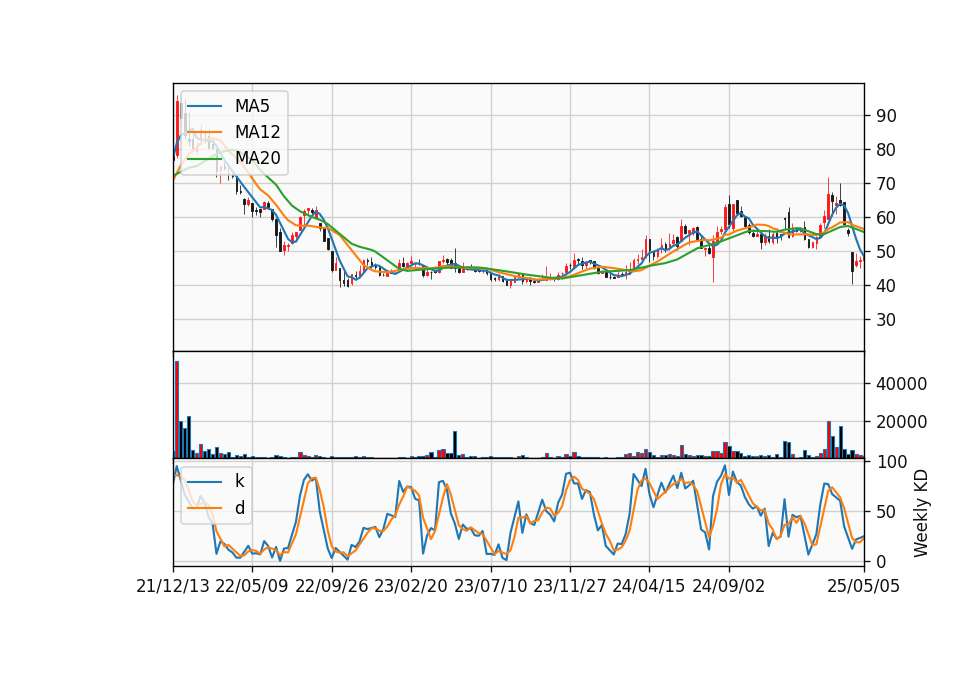Click the 80 price axis label

click(886, 150)
